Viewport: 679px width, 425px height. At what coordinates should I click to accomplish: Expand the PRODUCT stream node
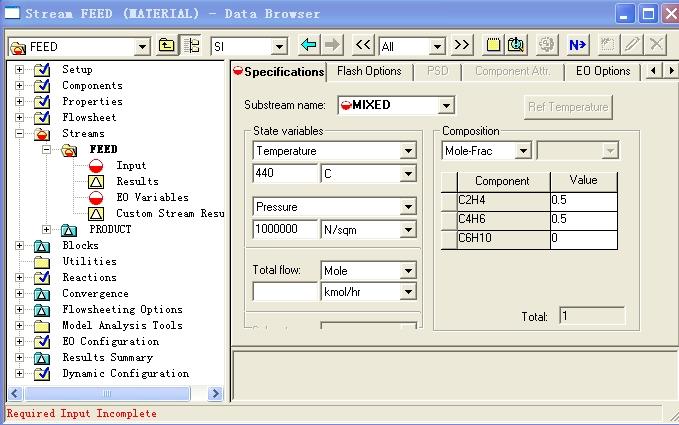[x=46, y=229]
